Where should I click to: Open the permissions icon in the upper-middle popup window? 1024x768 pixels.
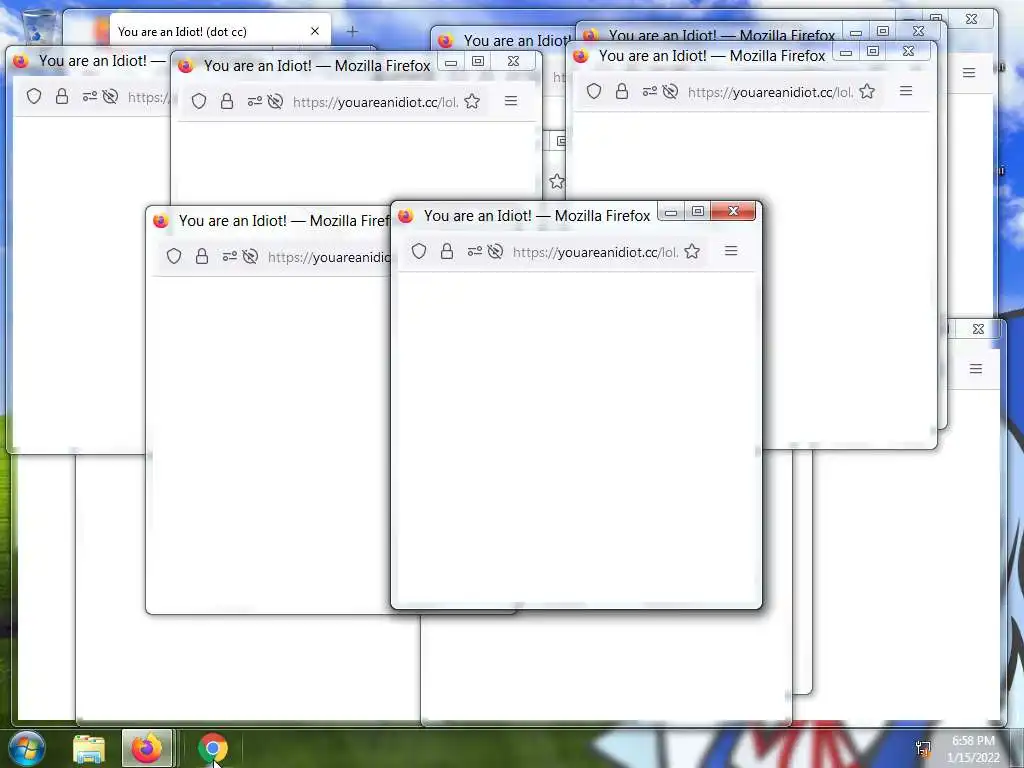(254, 101)
